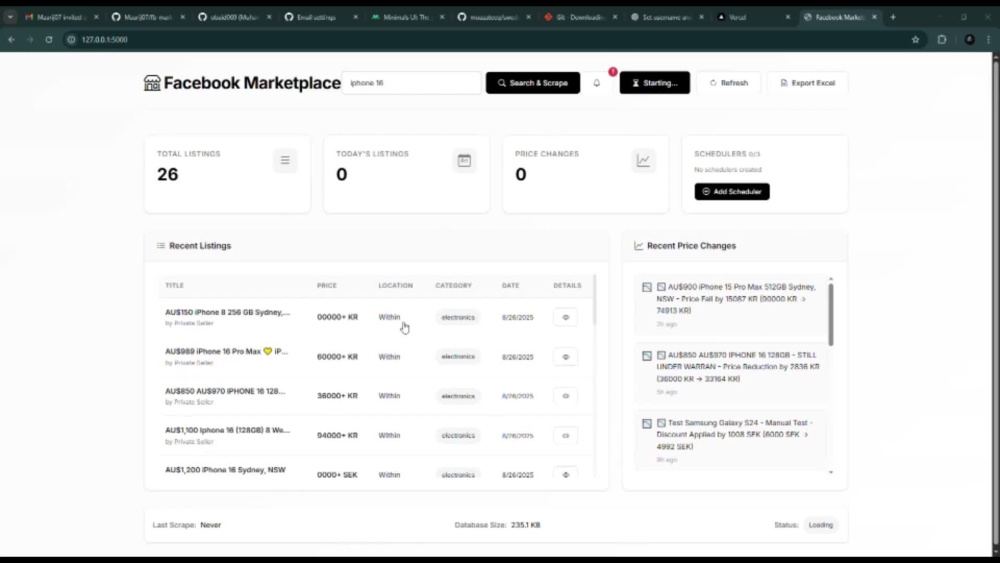Click the price changes scroll down arrow
The image size is (1000, 563).
[830, 472]
